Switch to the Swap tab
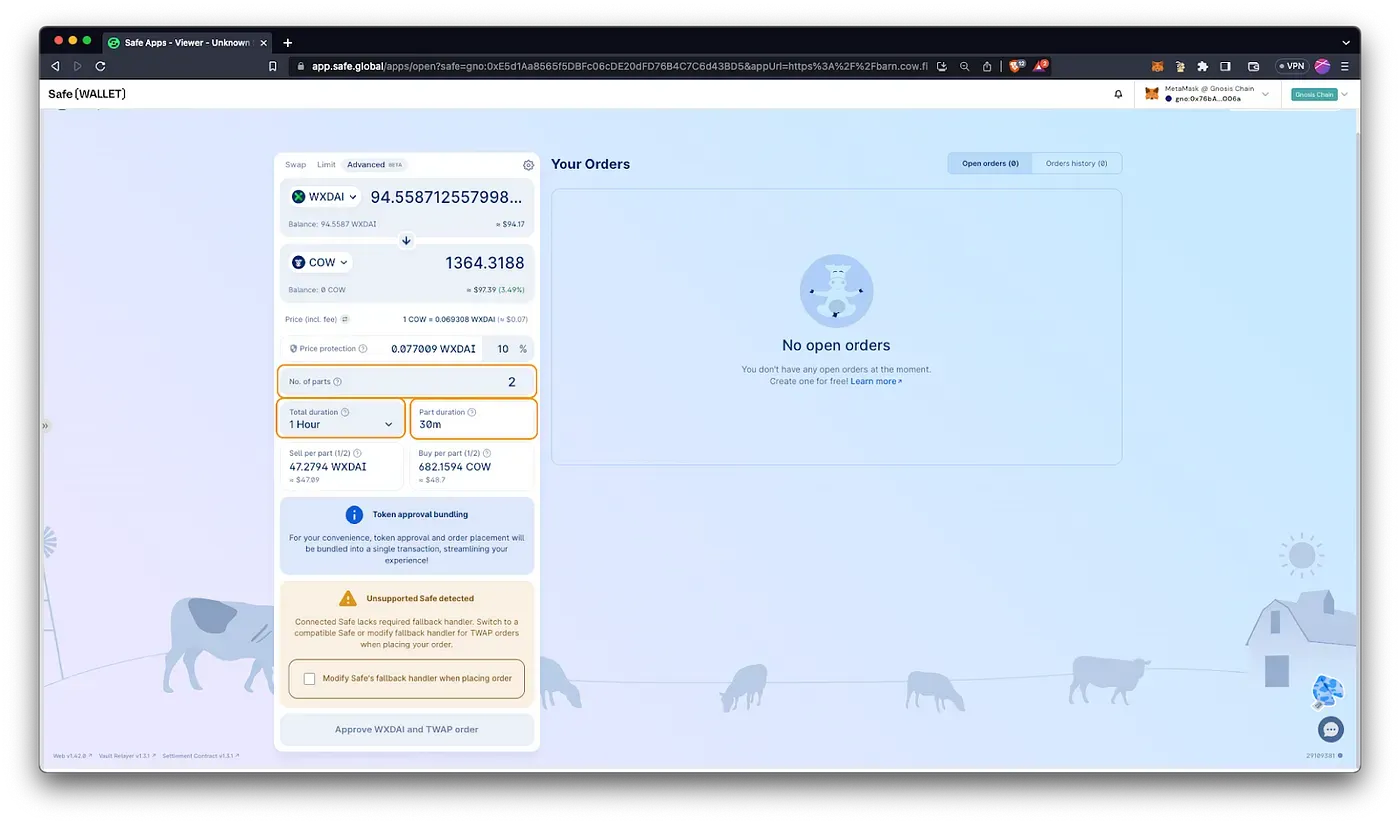The image size is (1400, 824). point(296,165)
